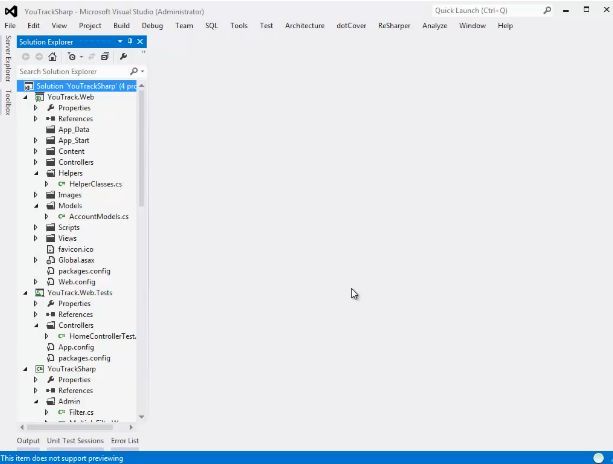Expand the Views folder

pos(36,238)
